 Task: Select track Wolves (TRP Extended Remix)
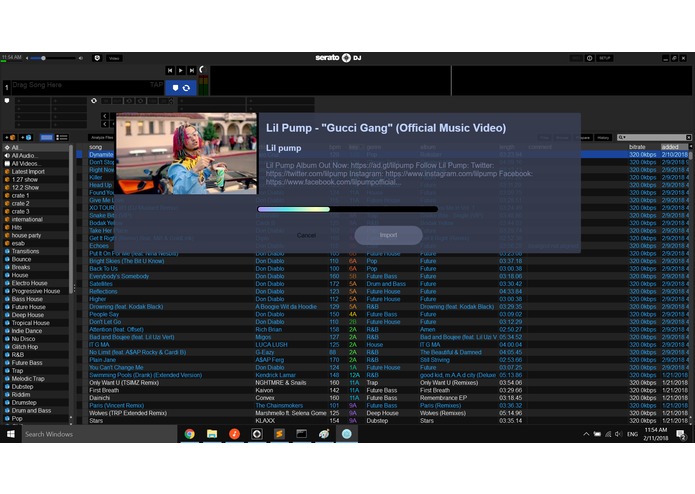click(128, 413)
